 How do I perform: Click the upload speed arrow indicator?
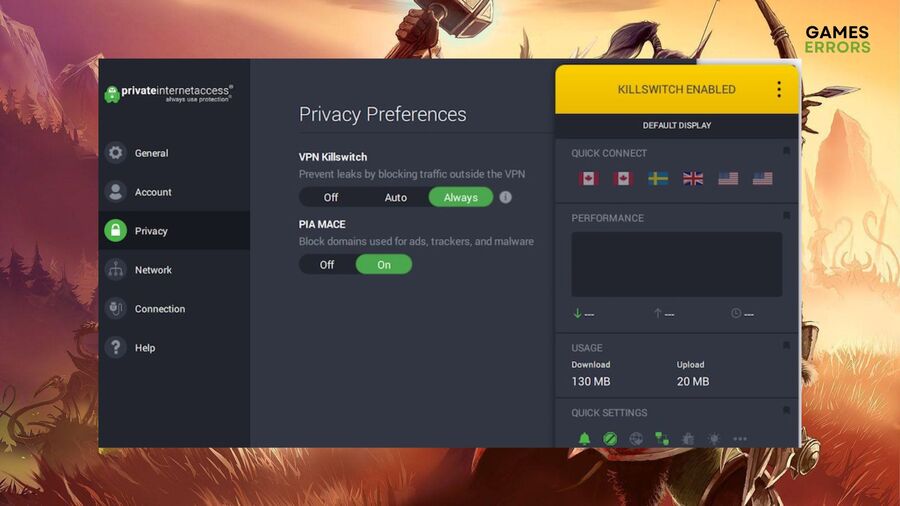pos(658,313)
